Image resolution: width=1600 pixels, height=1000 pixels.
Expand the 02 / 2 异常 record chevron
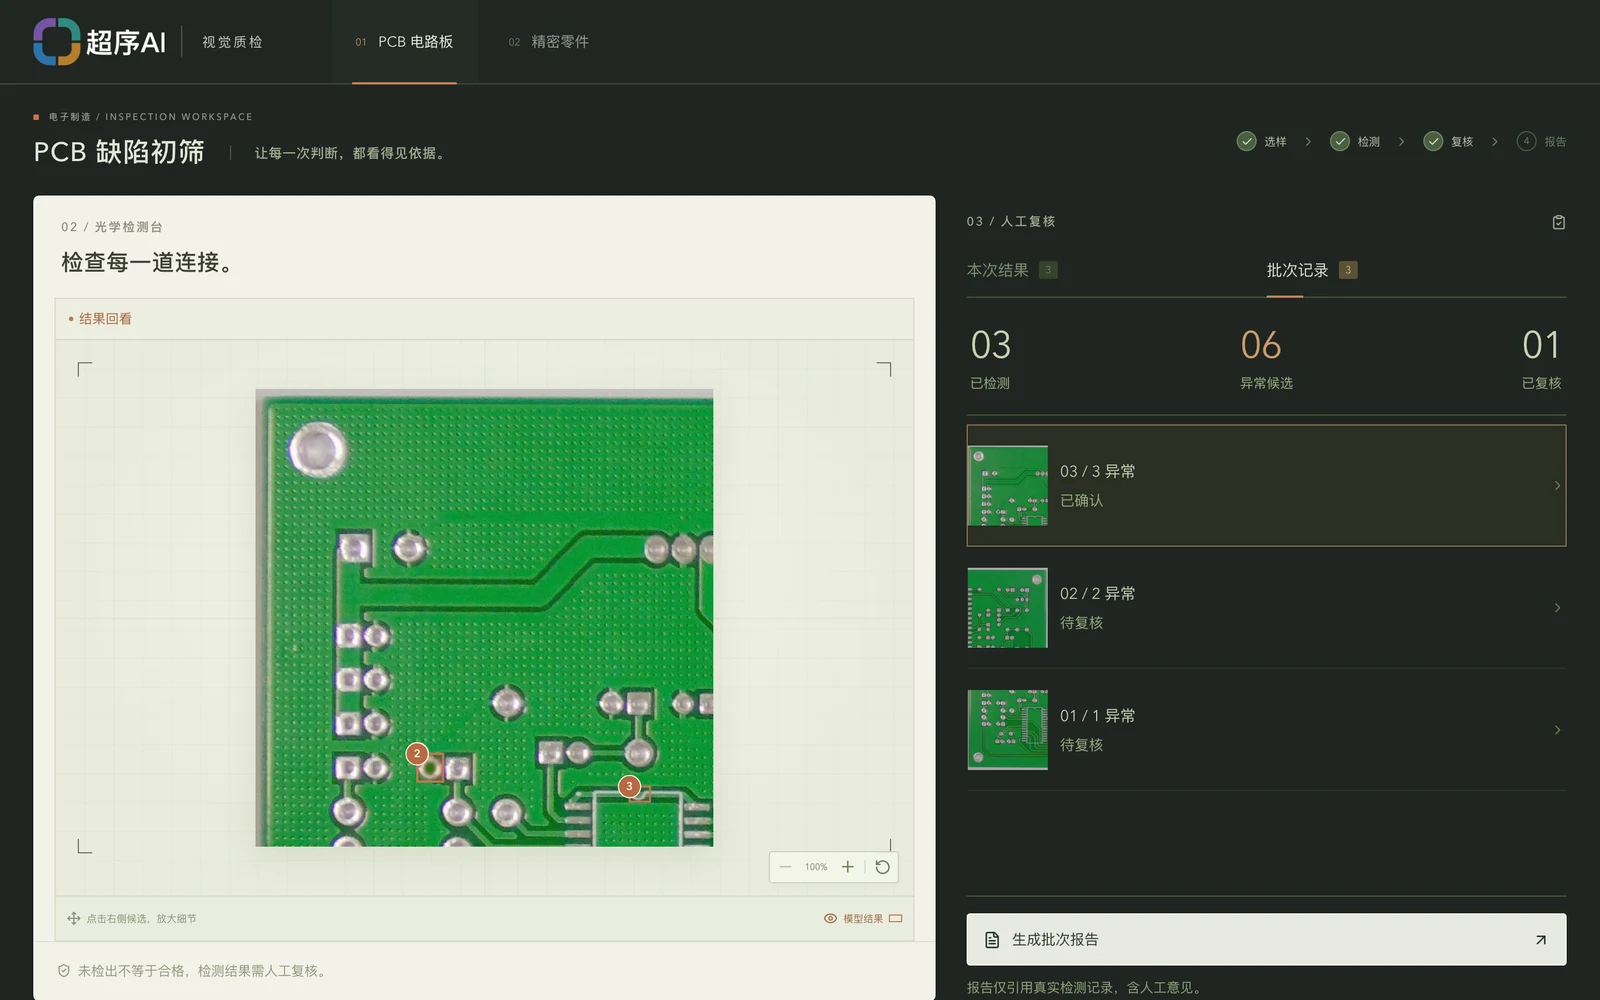click(1557, 608)
